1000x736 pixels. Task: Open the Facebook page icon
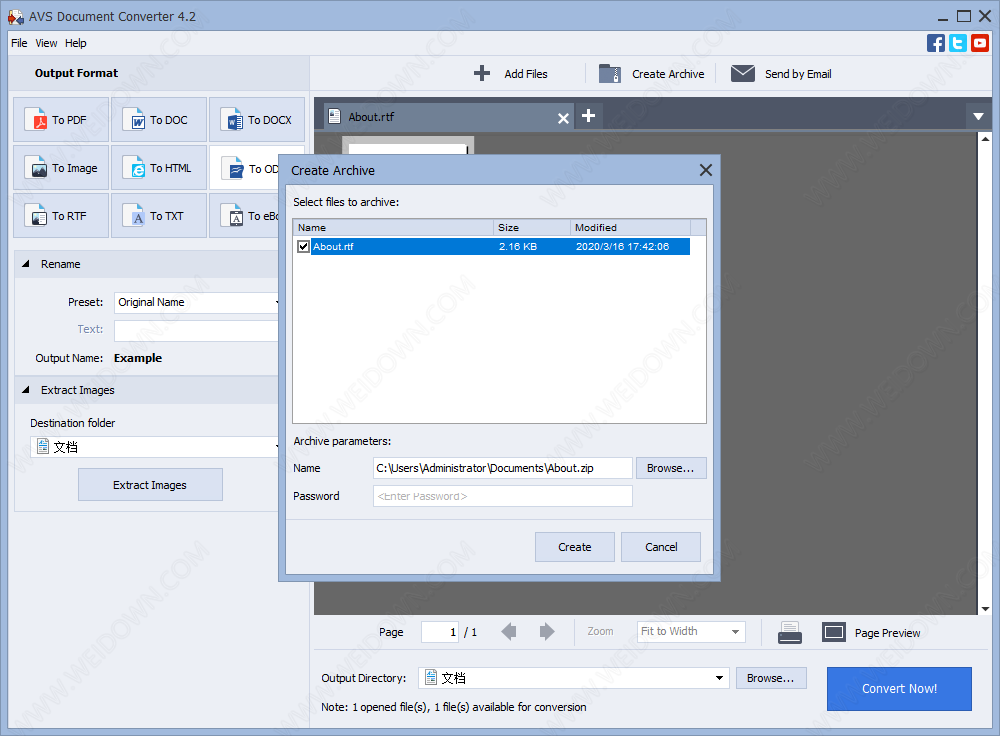(936, 43)
